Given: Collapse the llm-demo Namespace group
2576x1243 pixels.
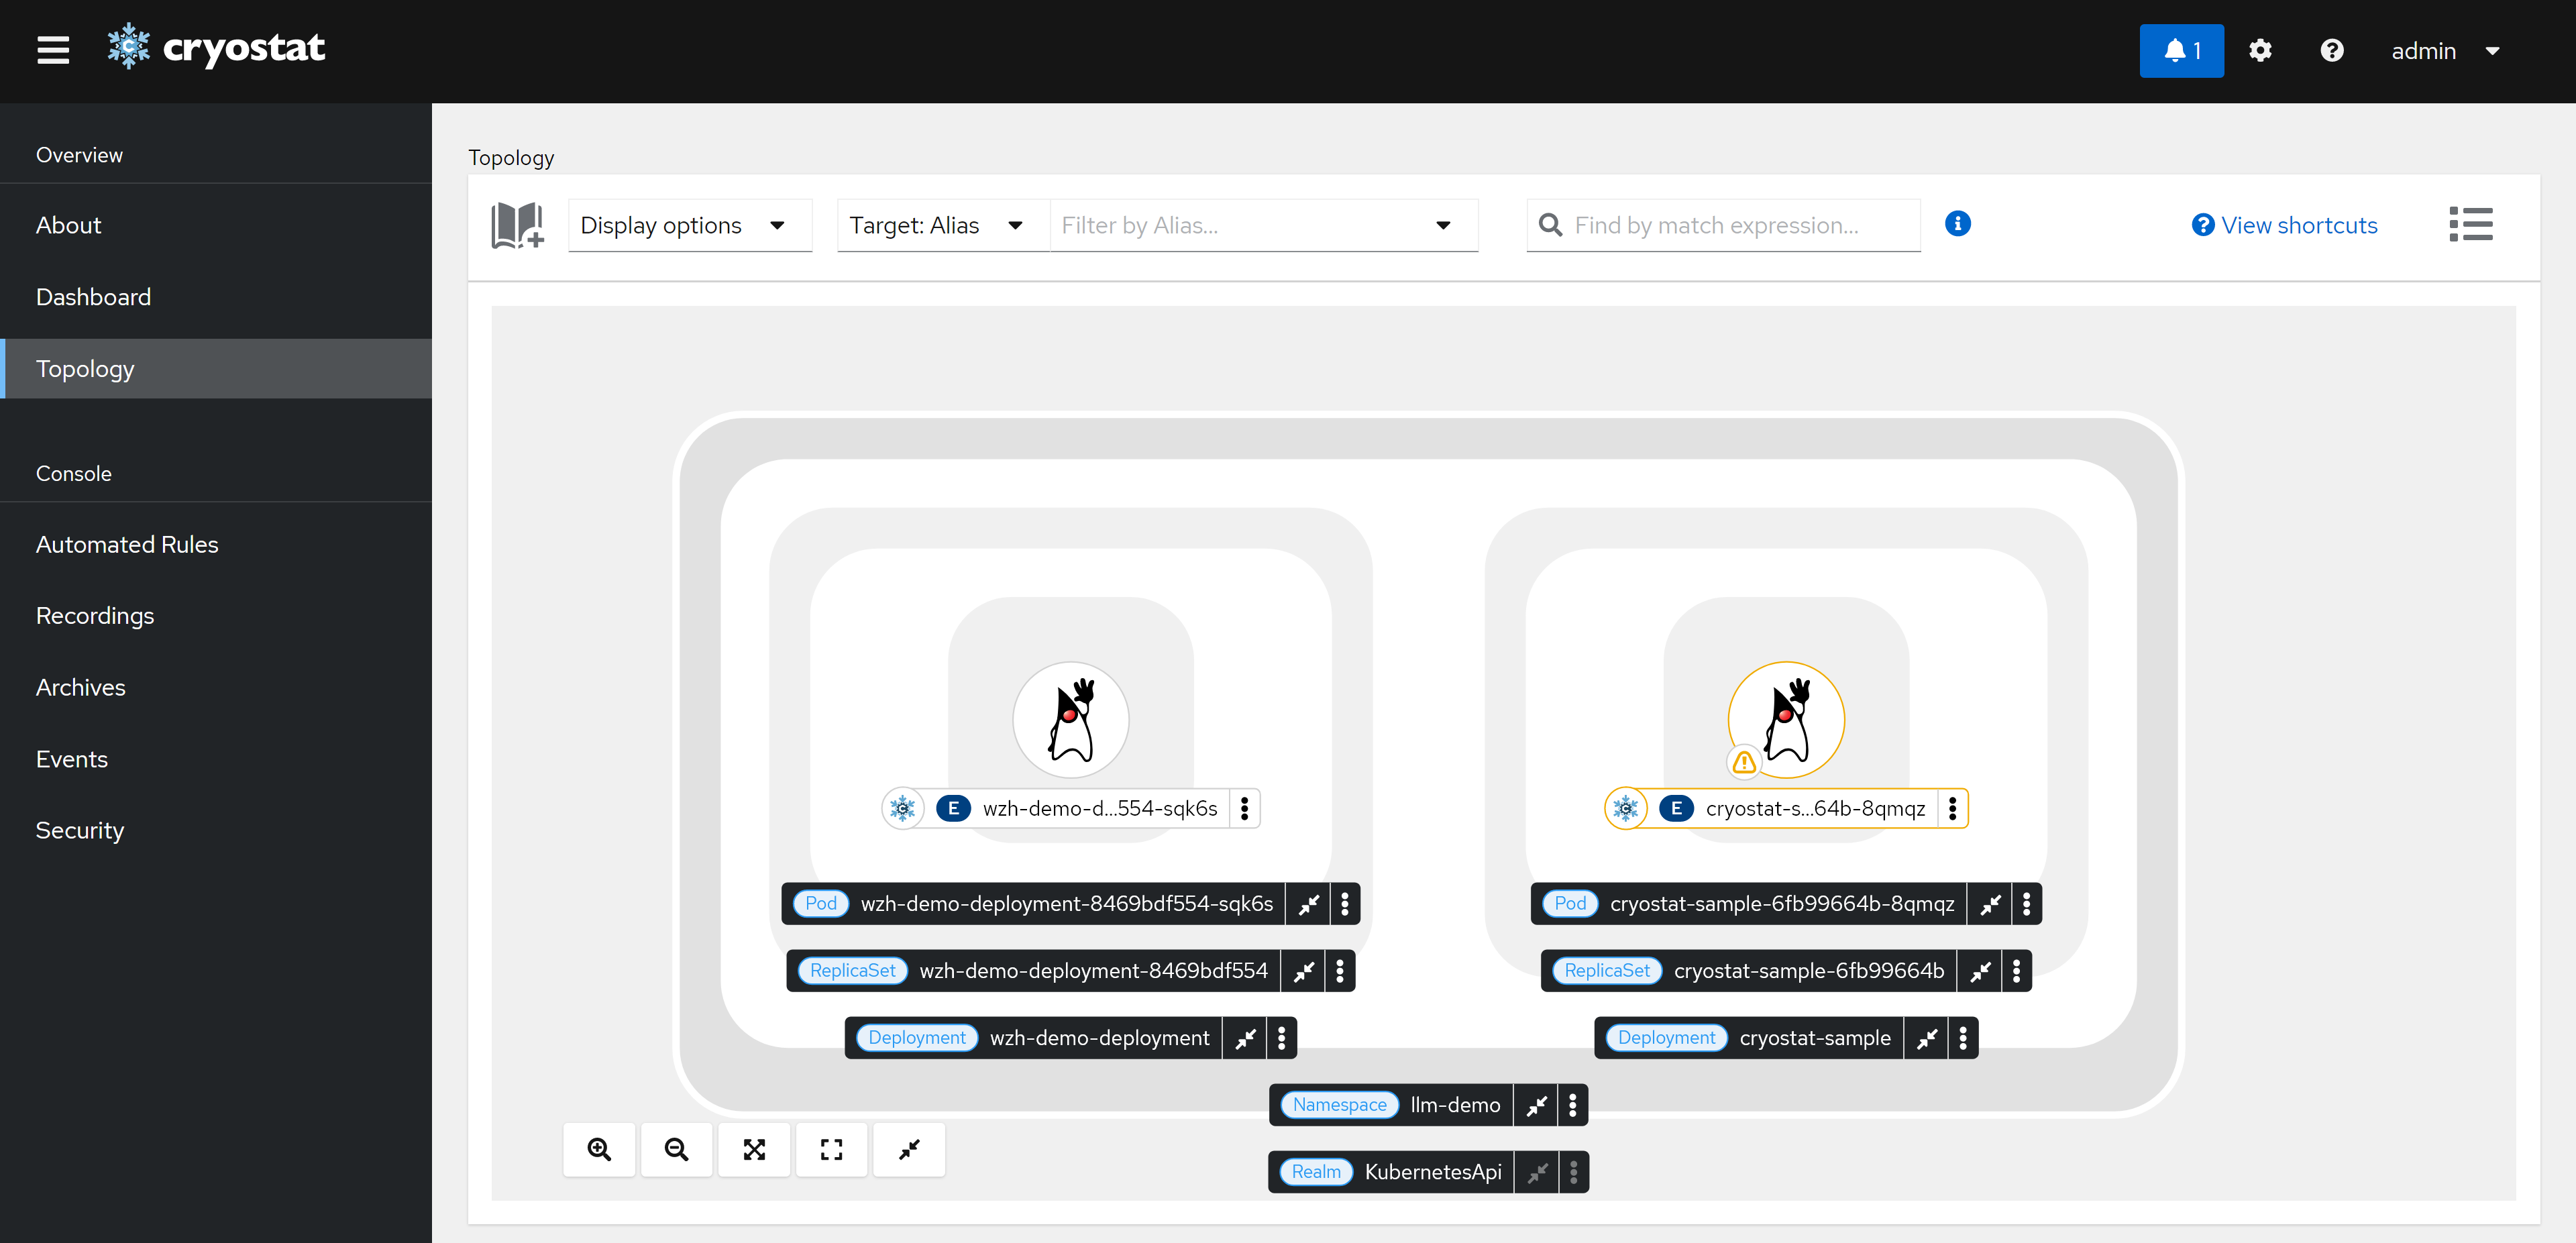Looking at the screenshot, I should (1536, 1105).
